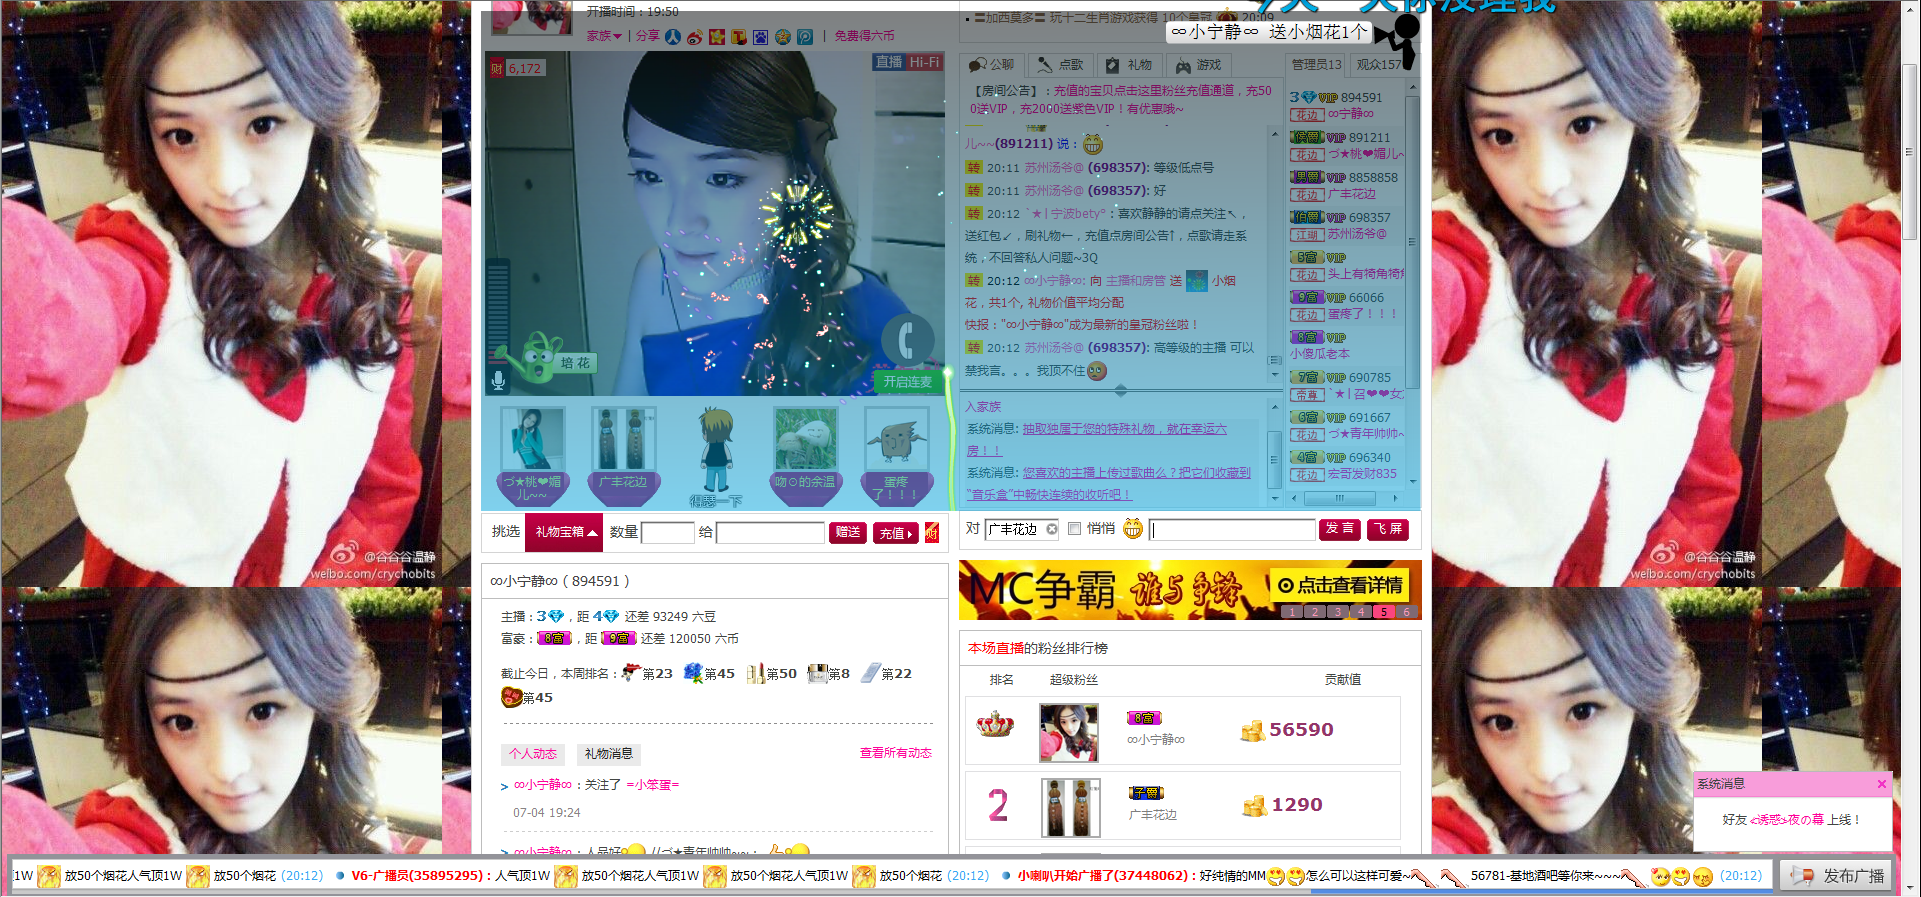The height and width of the screenshot is (897, 1921).
Task: Share to Qzone with the yellow star icon
Action: click(717, 37)
